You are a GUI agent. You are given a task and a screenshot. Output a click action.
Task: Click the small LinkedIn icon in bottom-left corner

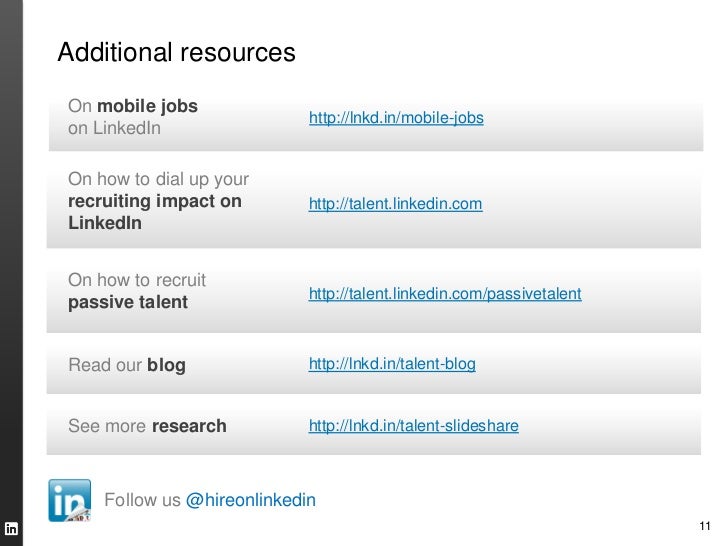point(13,527)
